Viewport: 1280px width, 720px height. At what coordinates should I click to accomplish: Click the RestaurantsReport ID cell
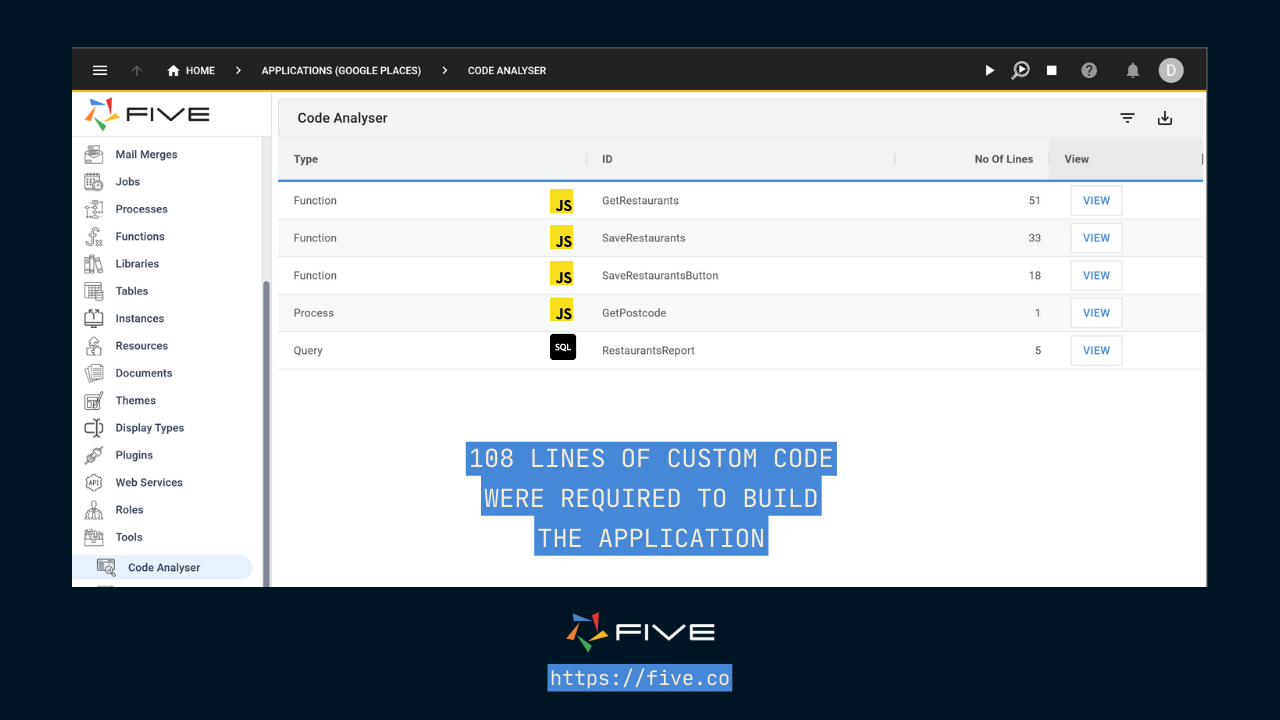tap(648, 351)
